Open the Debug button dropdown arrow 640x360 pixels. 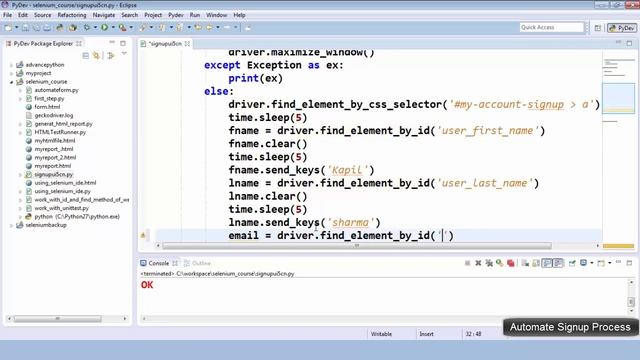tap(95, 27)
